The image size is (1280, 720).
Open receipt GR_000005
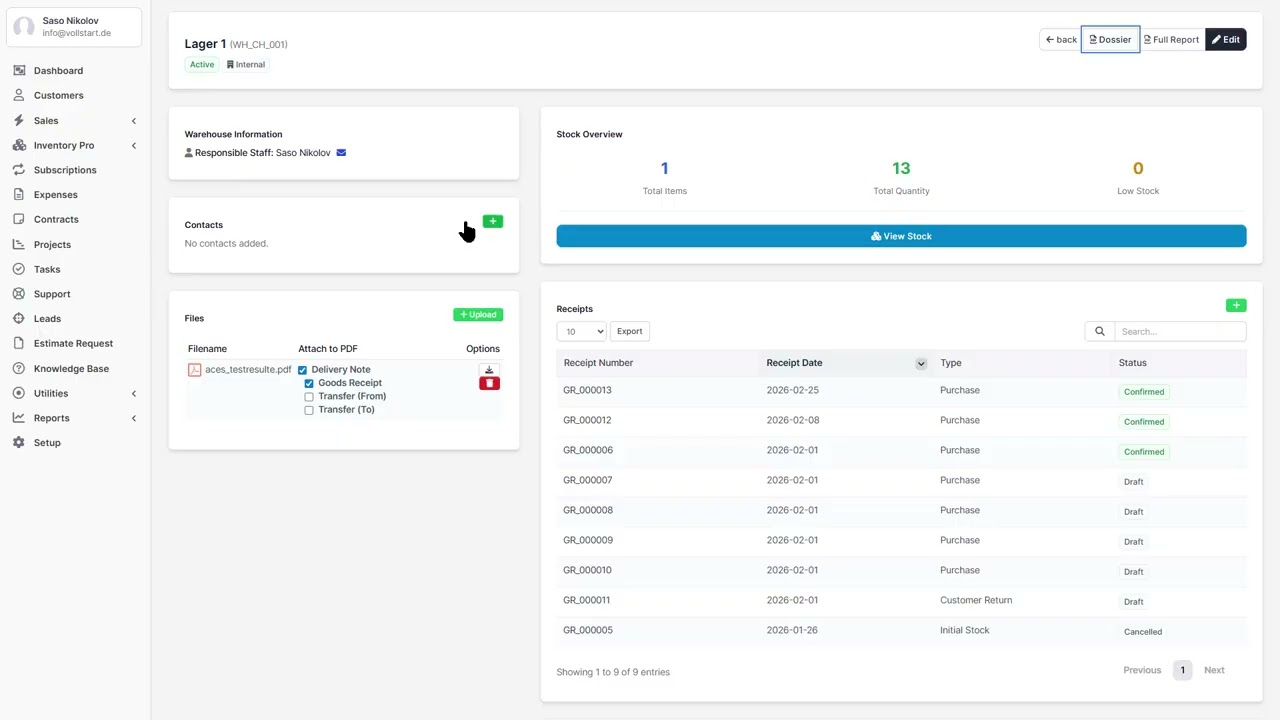click(x=588, y=630)
